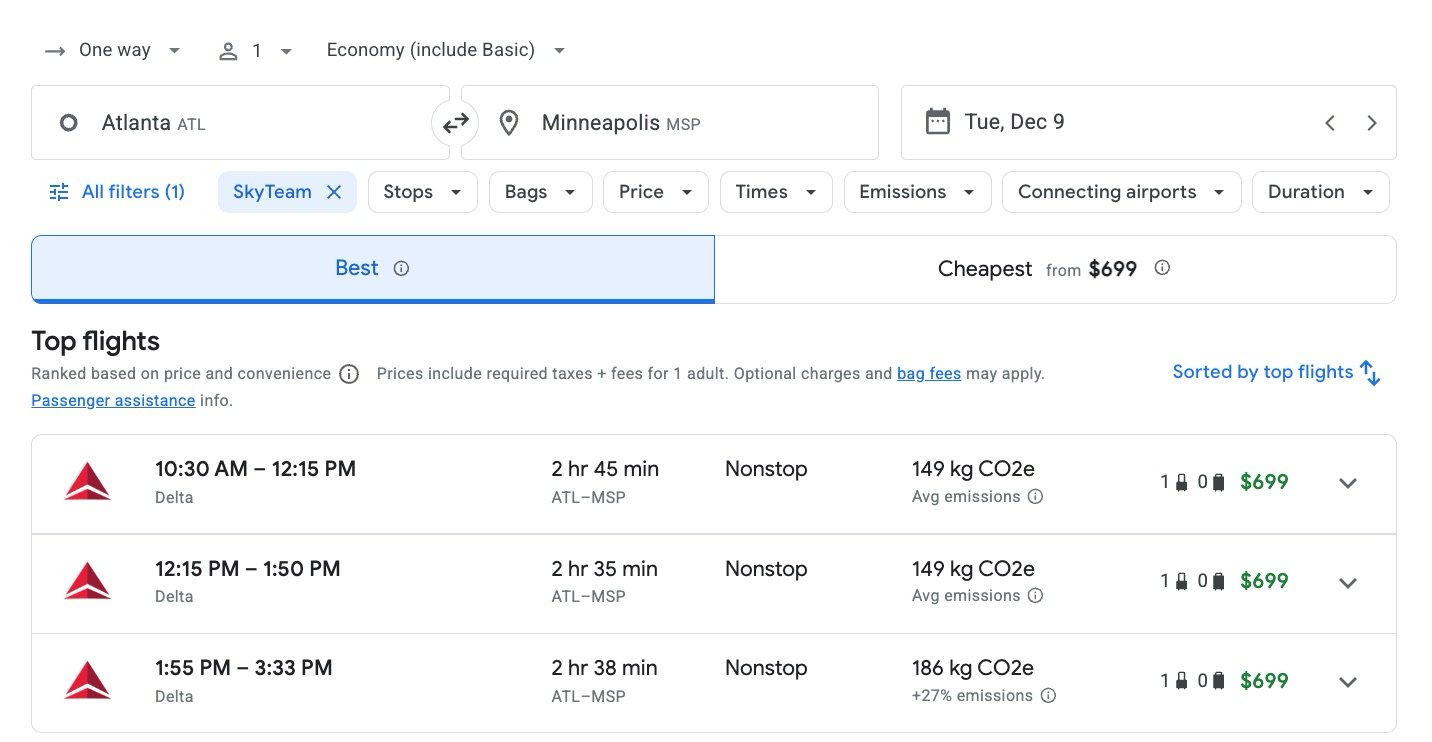Click info icon beside Cheapest price
Image resolution: width=1432 pixels, height=742 pixels.
[x=1162, y=268]
